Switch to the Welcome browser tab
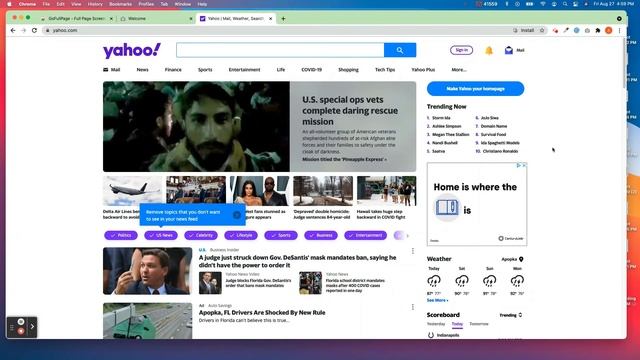 [155, 19]
